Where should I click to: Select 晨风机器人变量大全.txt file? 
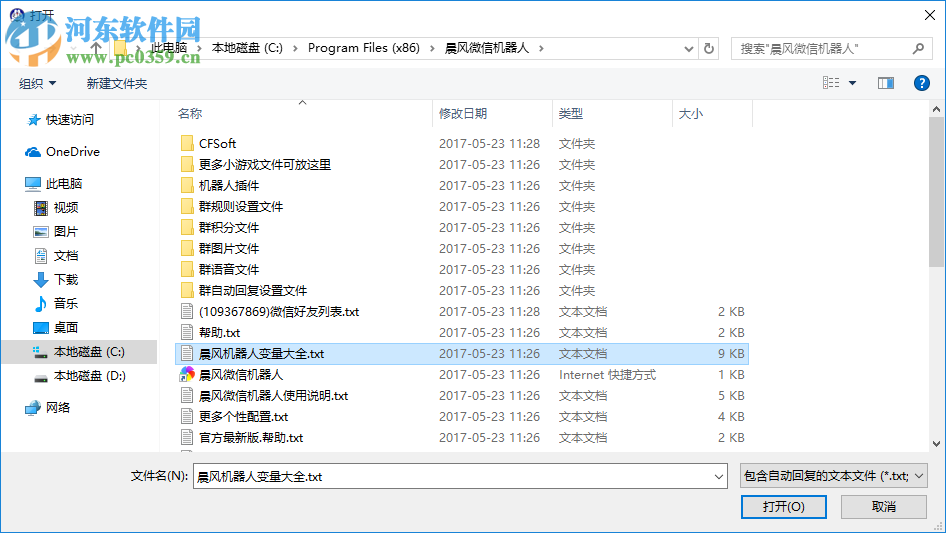click(462, 354)
